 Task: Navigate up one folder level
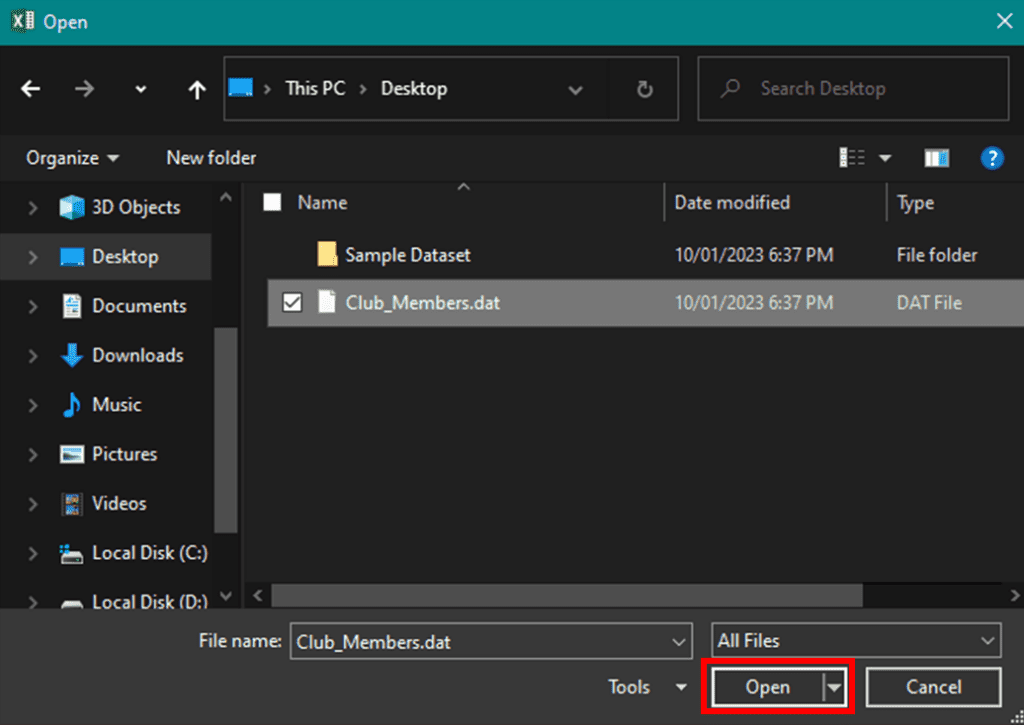click(196, 88)
